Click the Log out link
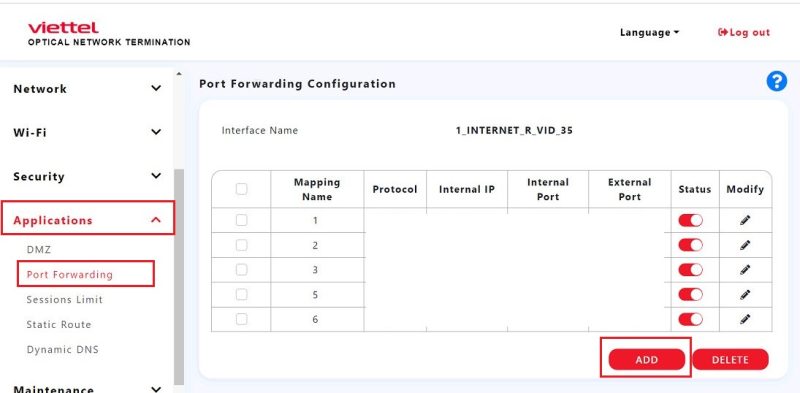Image resolution: width=800 pixels, height=393 pixels. (x=743, y=32)
